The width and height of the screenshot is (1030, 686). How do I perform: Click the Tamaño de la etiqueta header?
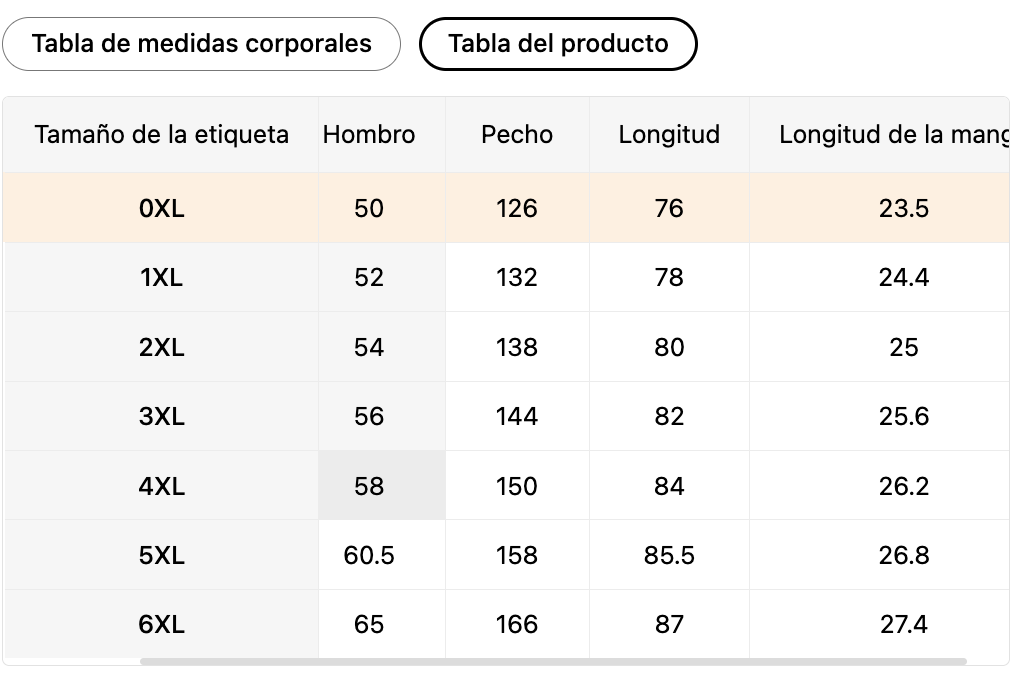pyautogui.click(x=162, y=134)
